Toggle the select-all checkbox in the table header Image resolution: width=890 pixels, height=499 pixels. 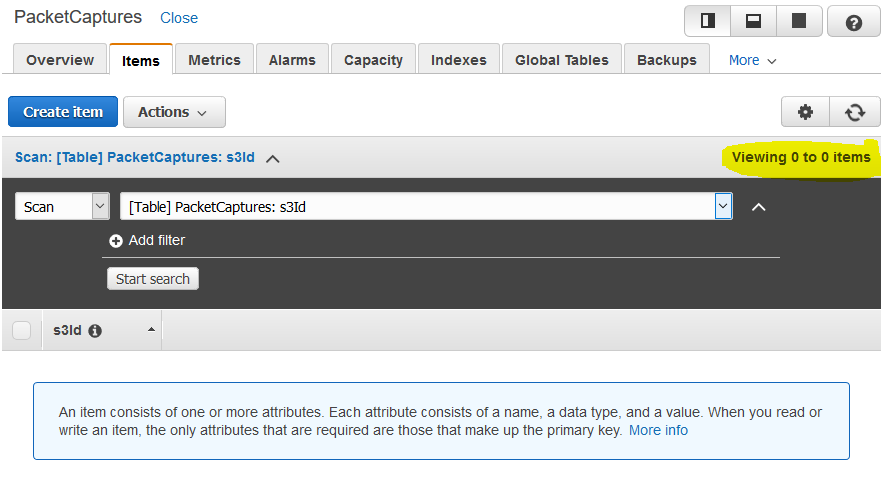[x=22, y=330]
